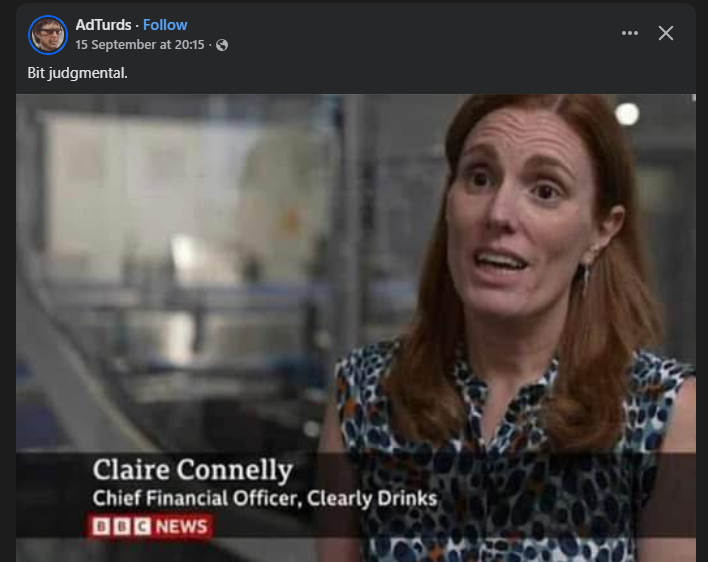The height and width of the screenshot is (562, 708).
Task: Click the dark lower-third caption banner
Action: 356,495
